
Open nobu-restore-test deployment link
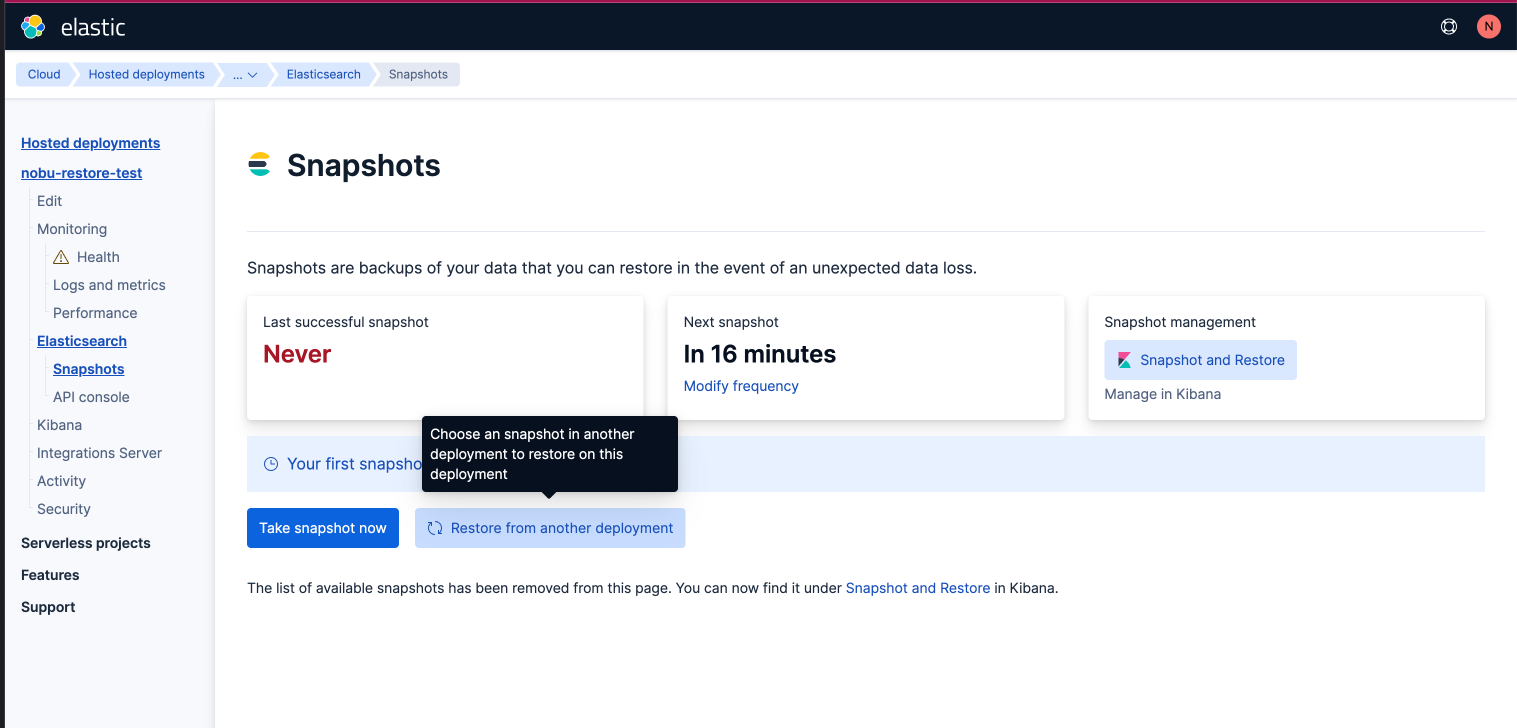[81, 173]
